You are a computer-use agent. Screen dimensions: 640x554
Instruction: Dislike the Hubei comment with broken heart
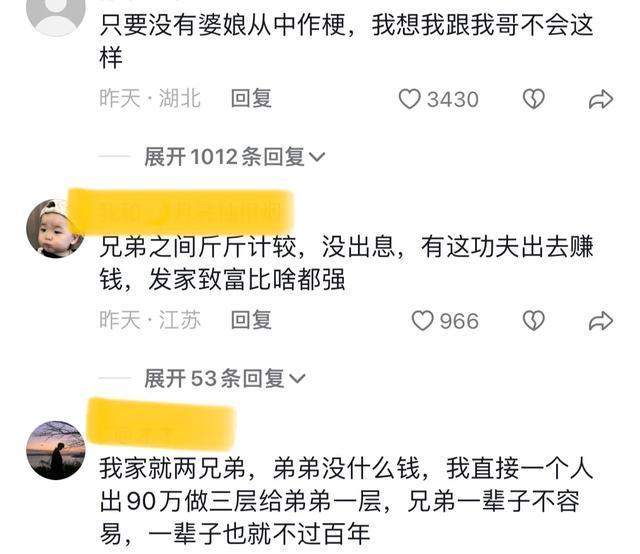tap(533, 99)
